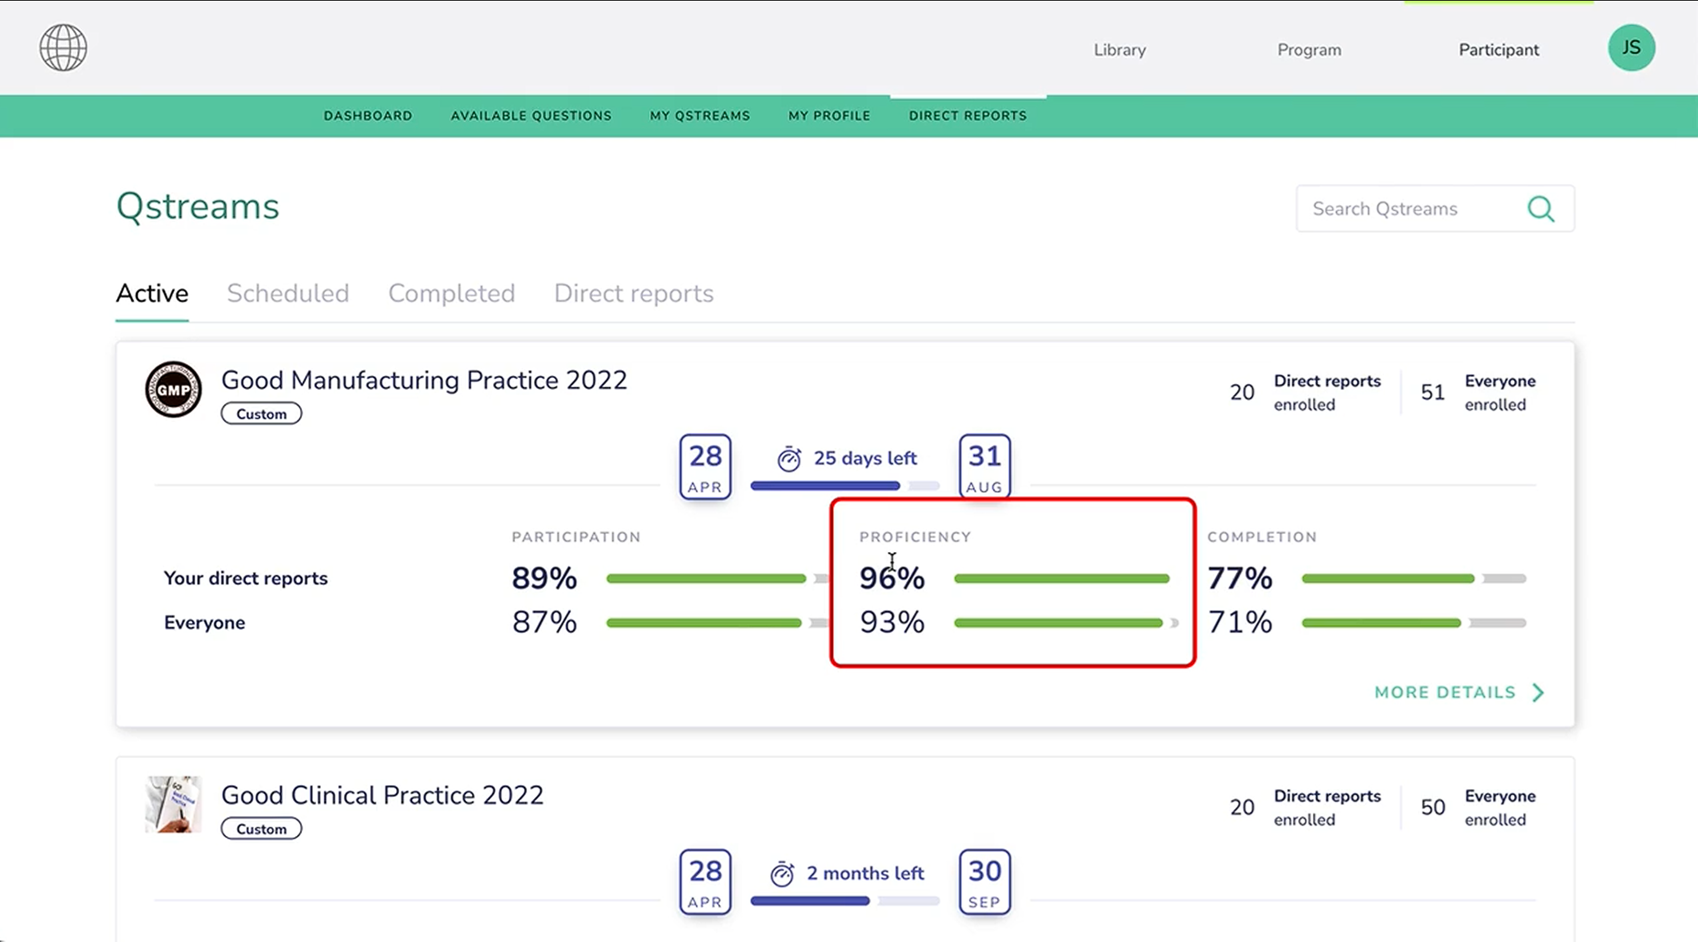This screenshot has height=942, width=1698.
Task: Click the Qstreams page heading
Action: pos(198,207)
